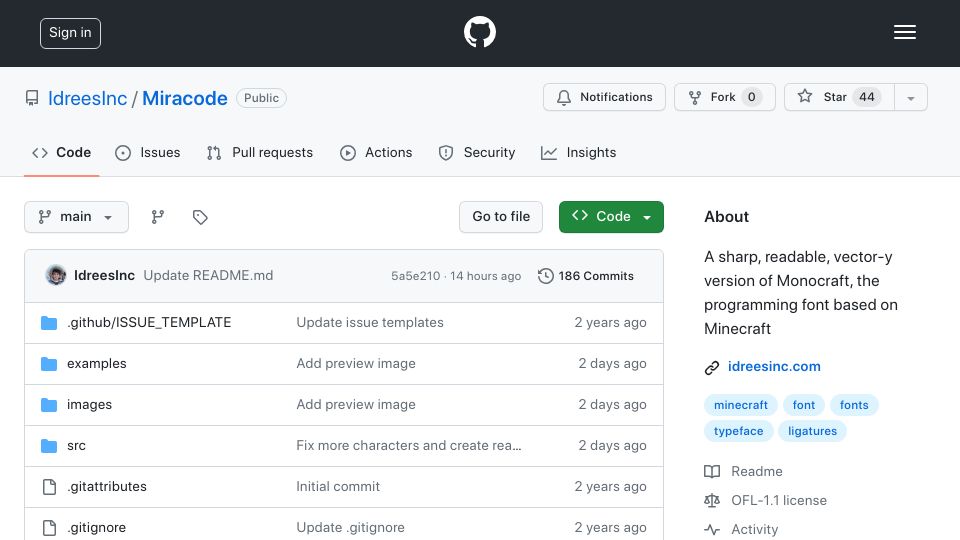The height and width of the screenshot is (540, 960).
Task: Click the repository book icon beside IdreesInc
Action: click(x=32, y=98)
